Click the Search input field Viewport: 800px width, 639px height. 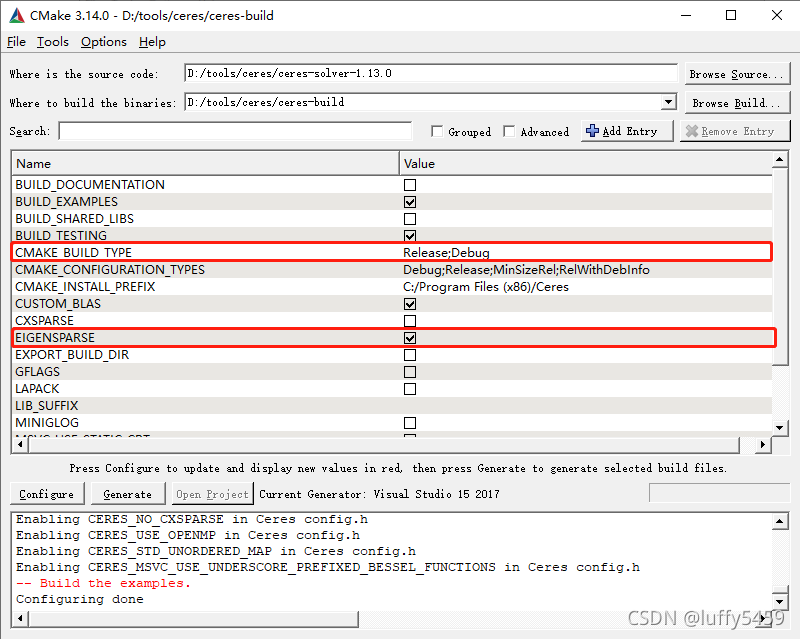click(235, 131)
